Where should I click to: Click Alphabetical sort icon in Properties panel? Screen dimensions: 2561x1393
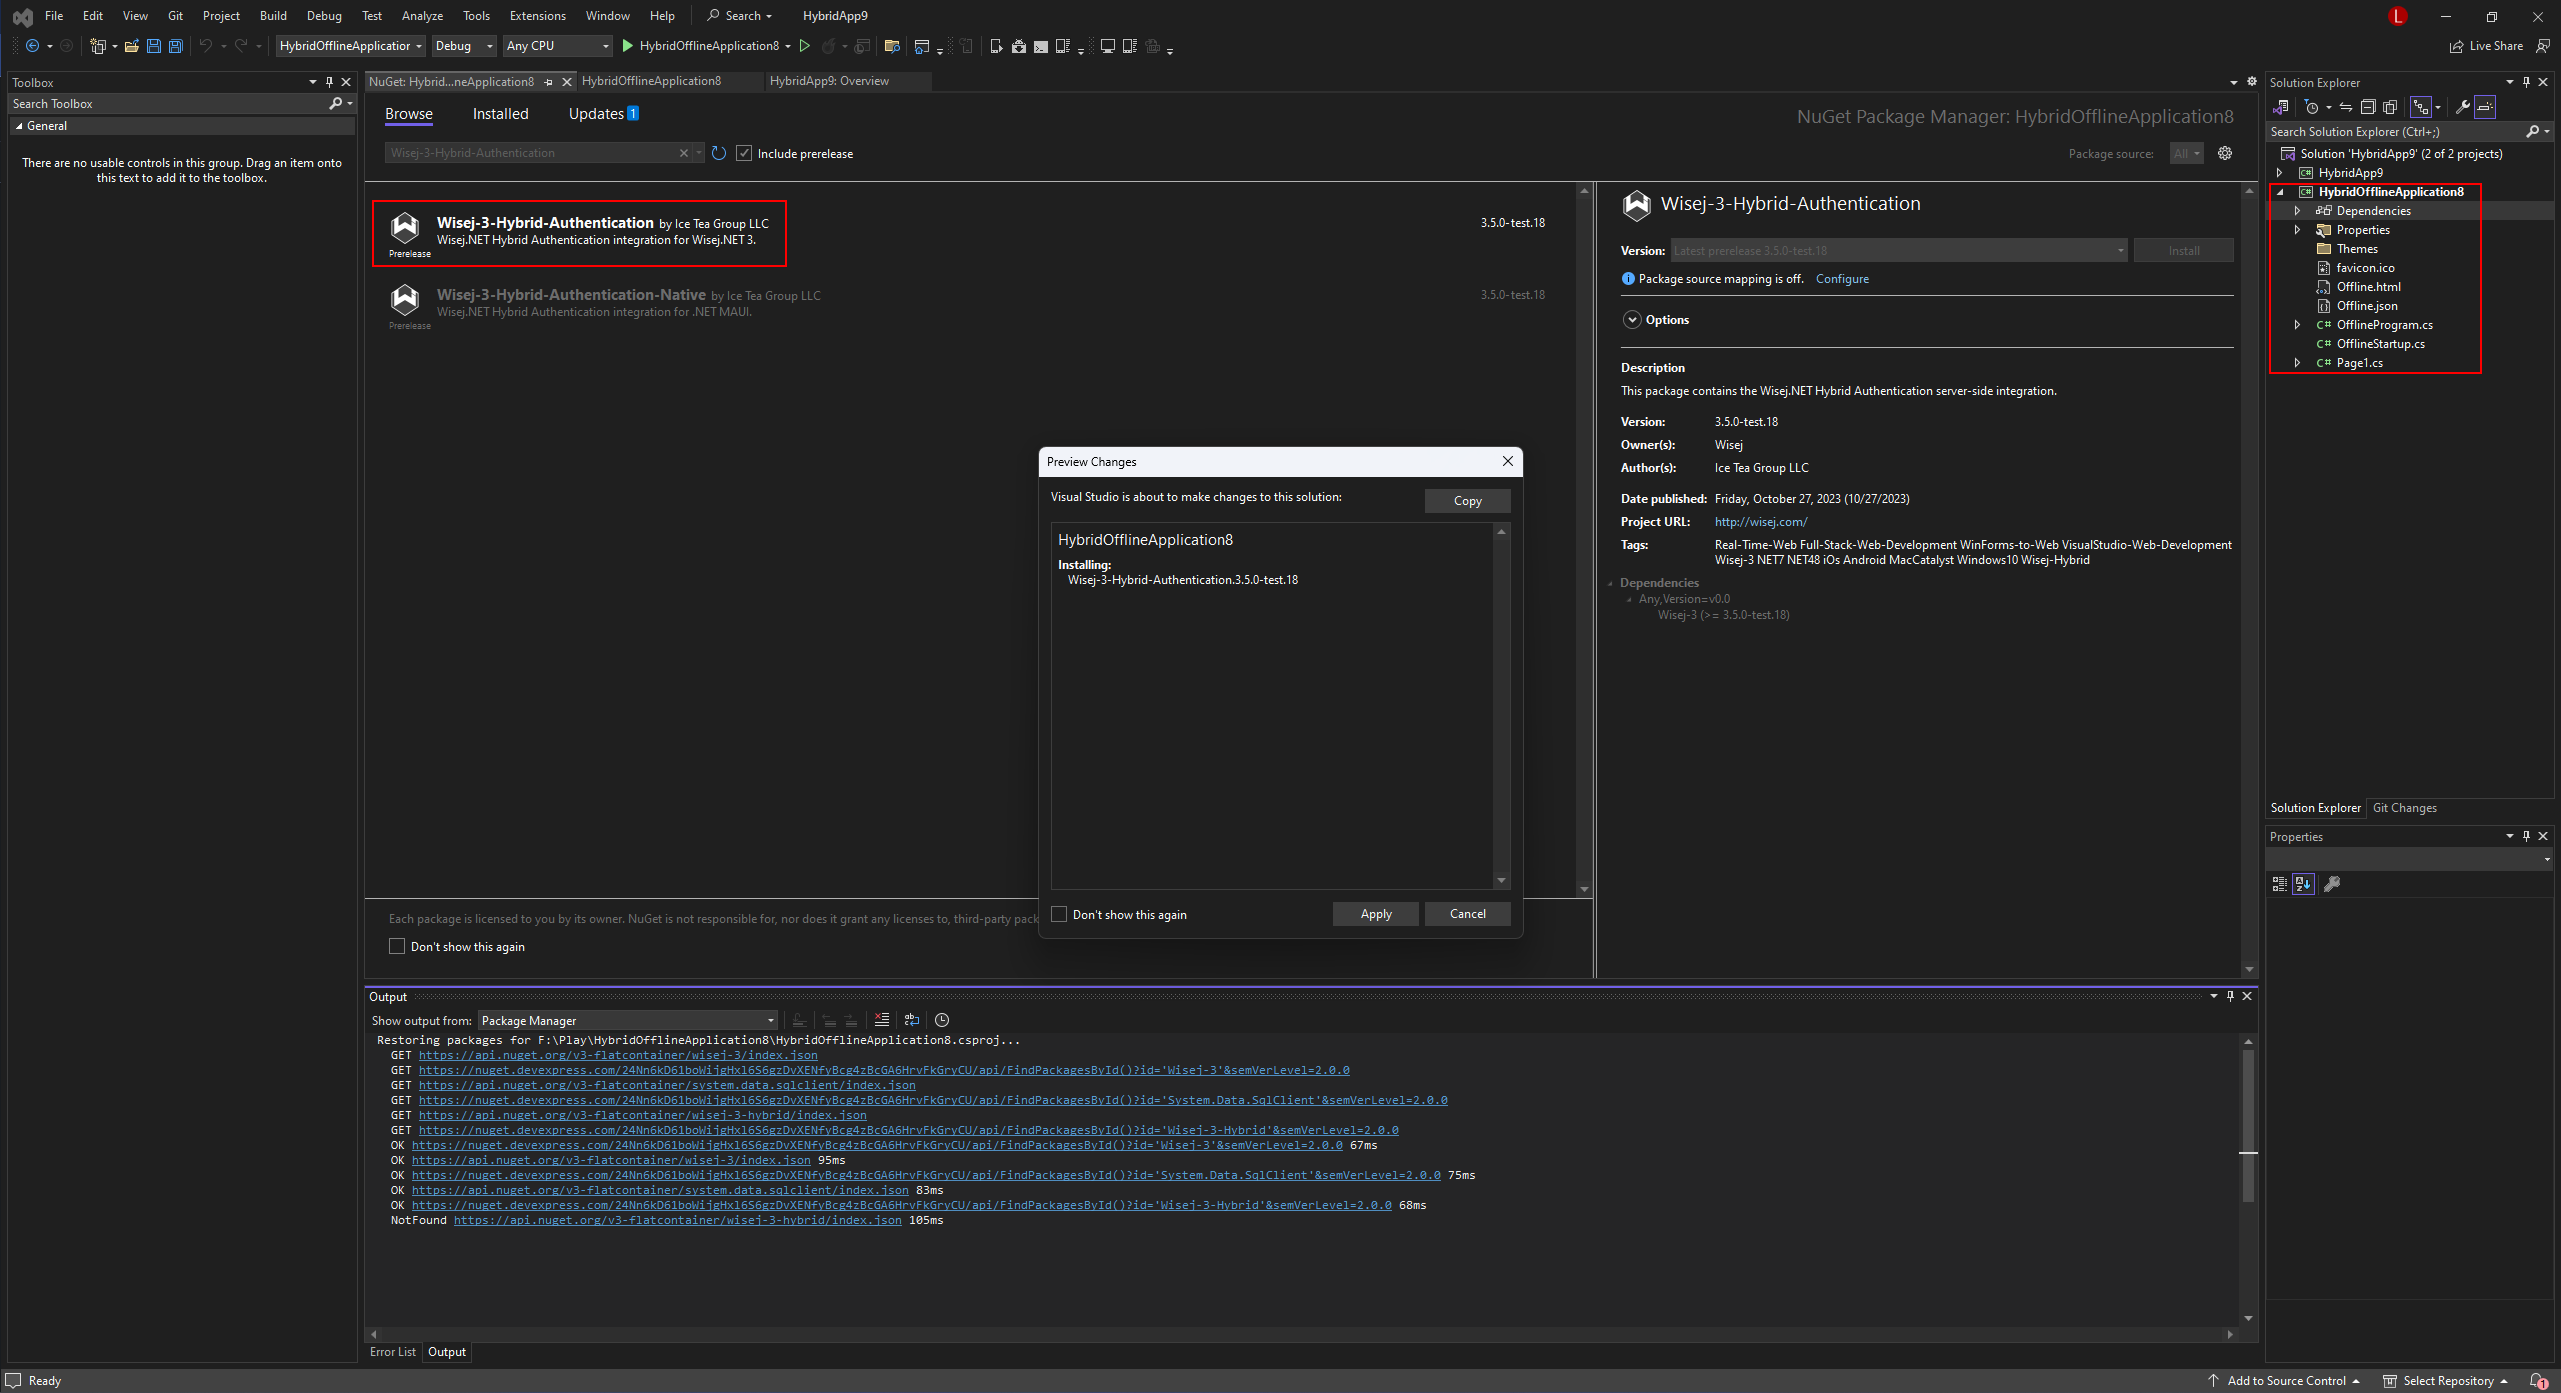pos(2304,884)
